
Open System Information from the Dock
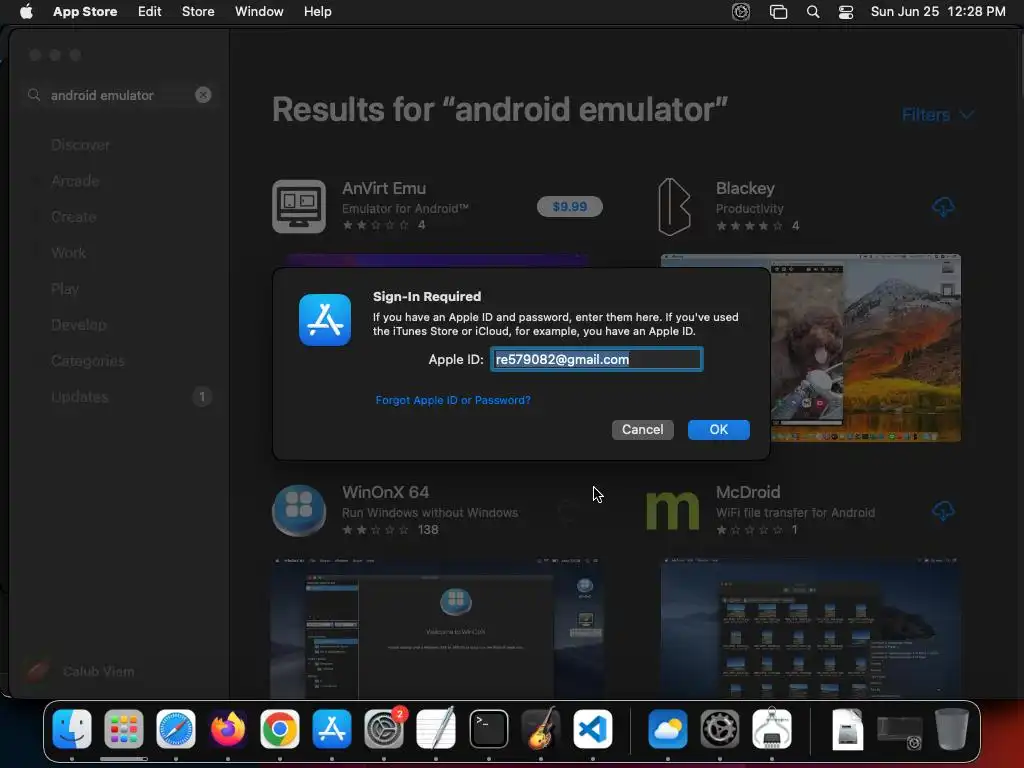coord(772,729)
